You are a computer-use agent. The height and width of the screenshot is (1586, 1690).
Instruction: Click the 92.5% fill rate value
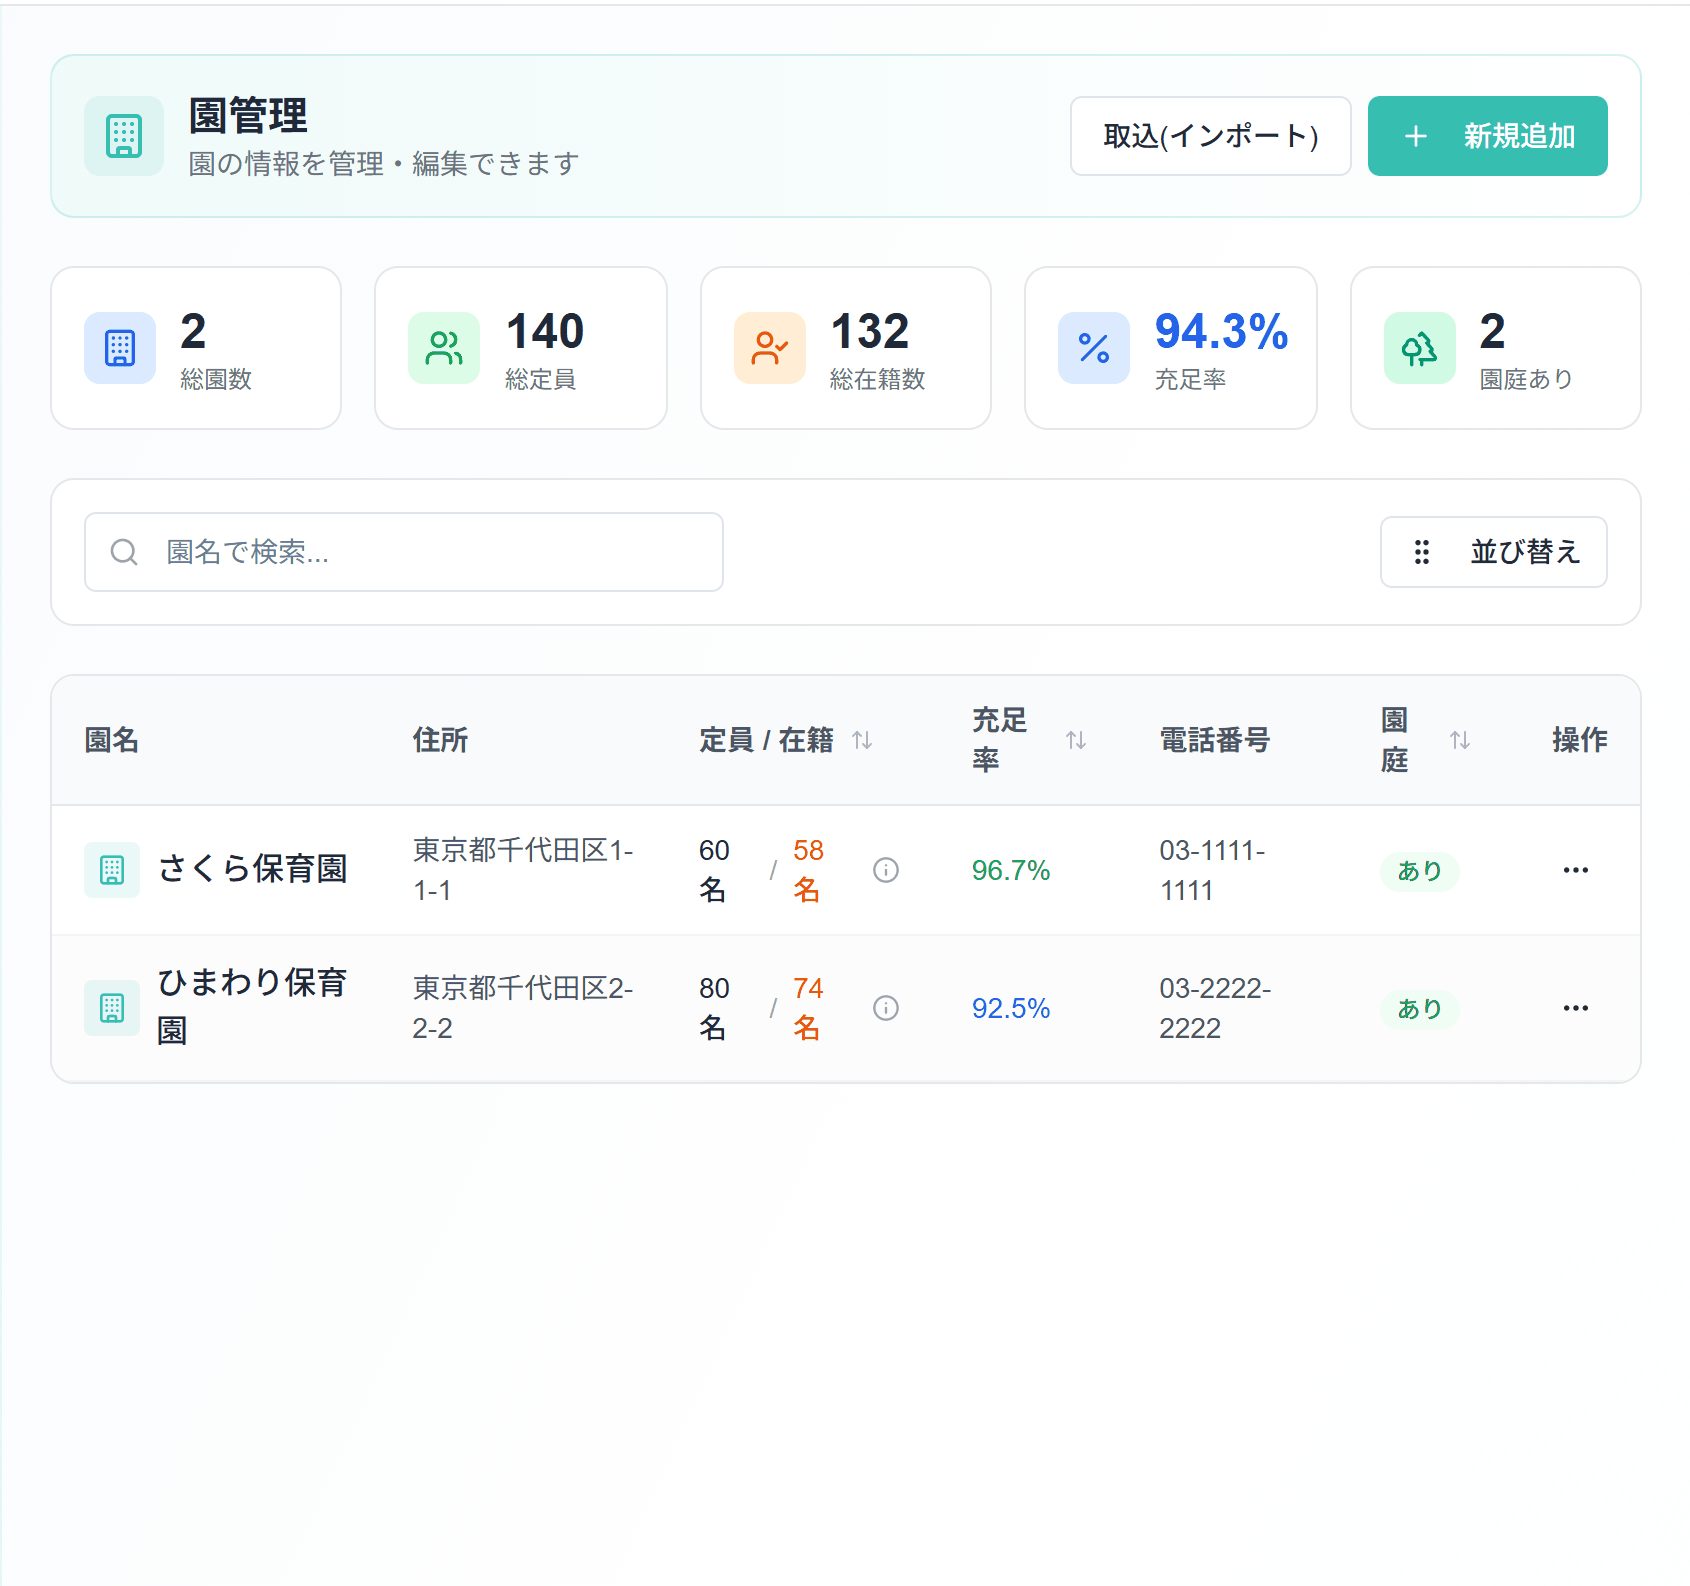[x=1011, y=1008]
